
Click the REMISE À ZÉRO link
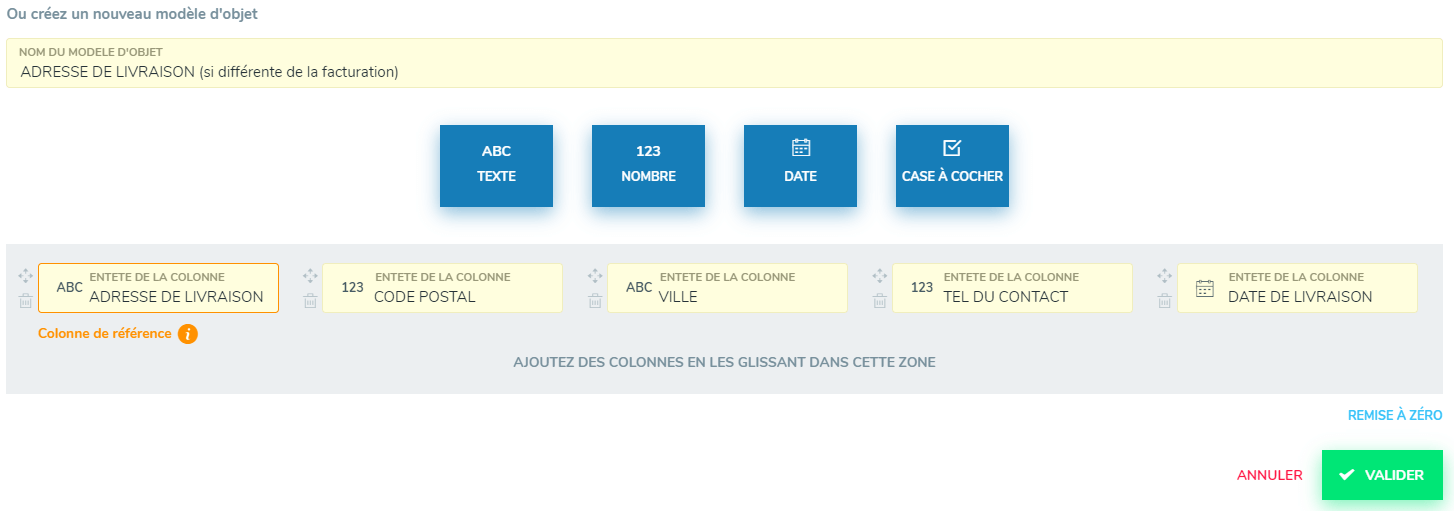click(x=1395, y=415)
